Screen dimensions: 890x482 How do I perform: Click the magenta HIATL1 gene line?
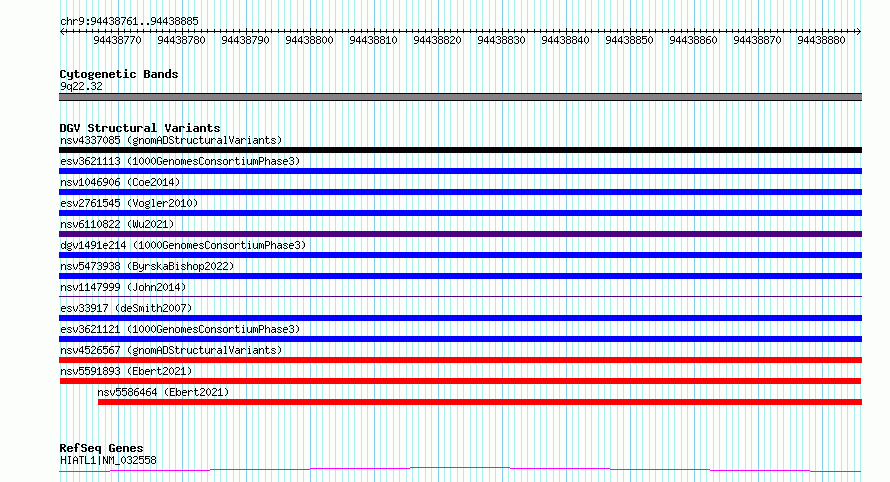pyautogui.click(x=460, y=470)
